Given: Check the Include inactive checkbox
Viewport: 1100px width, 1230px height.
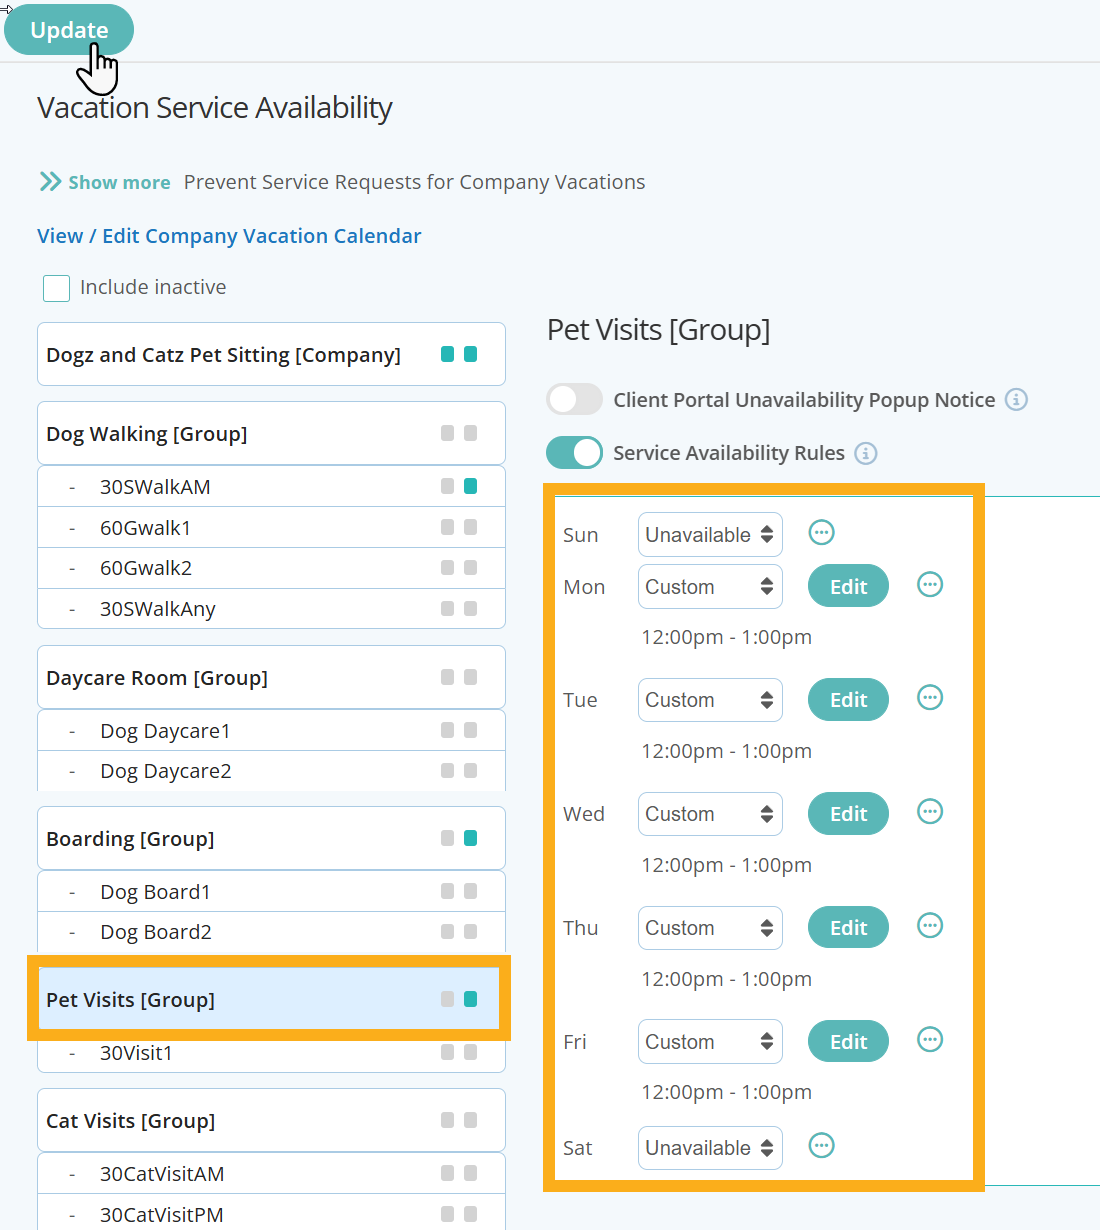Looking at the screenshot, I should click(x=56, y=288).
